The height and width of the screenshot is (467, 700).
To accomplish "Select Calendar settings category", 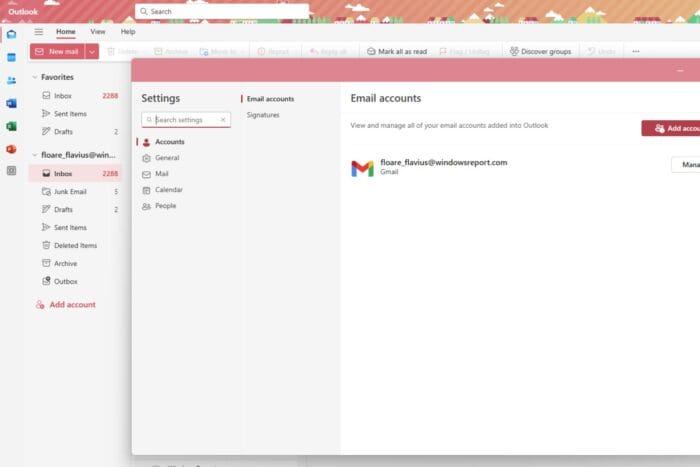I will [162, 190].
